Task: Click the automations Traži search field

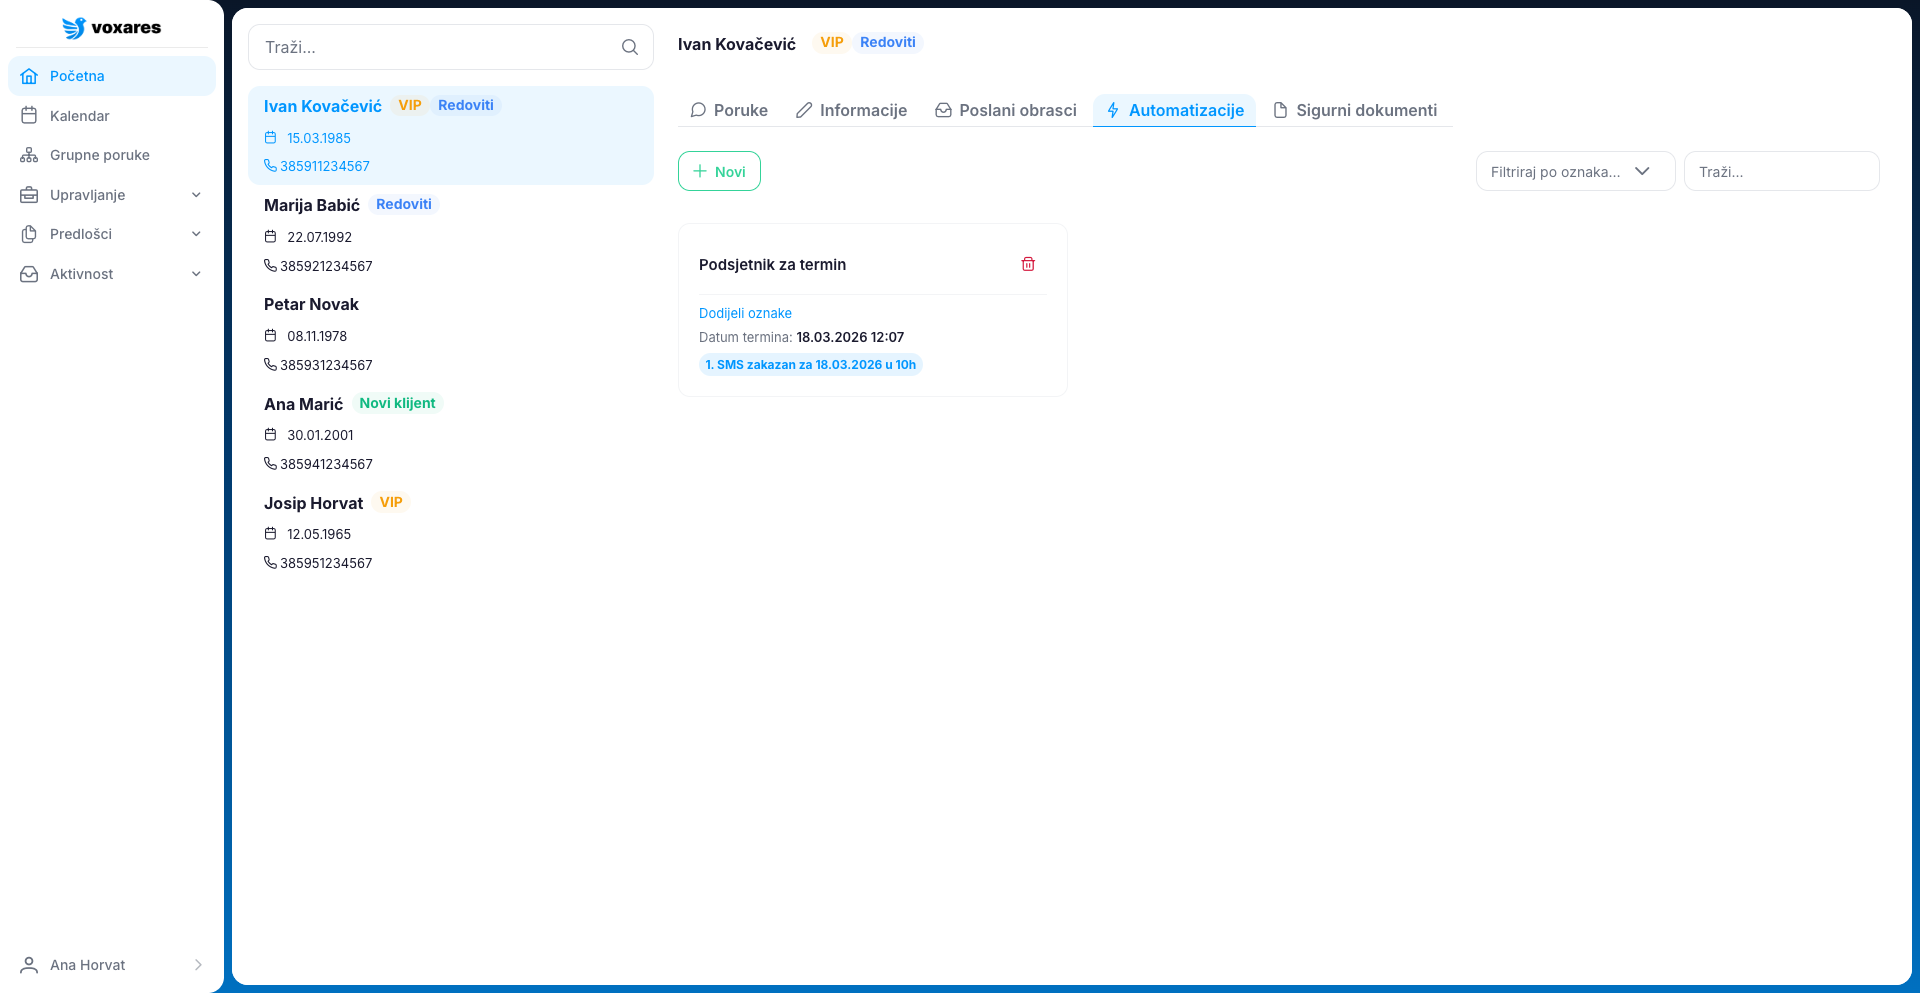Action: [1781, 172]
